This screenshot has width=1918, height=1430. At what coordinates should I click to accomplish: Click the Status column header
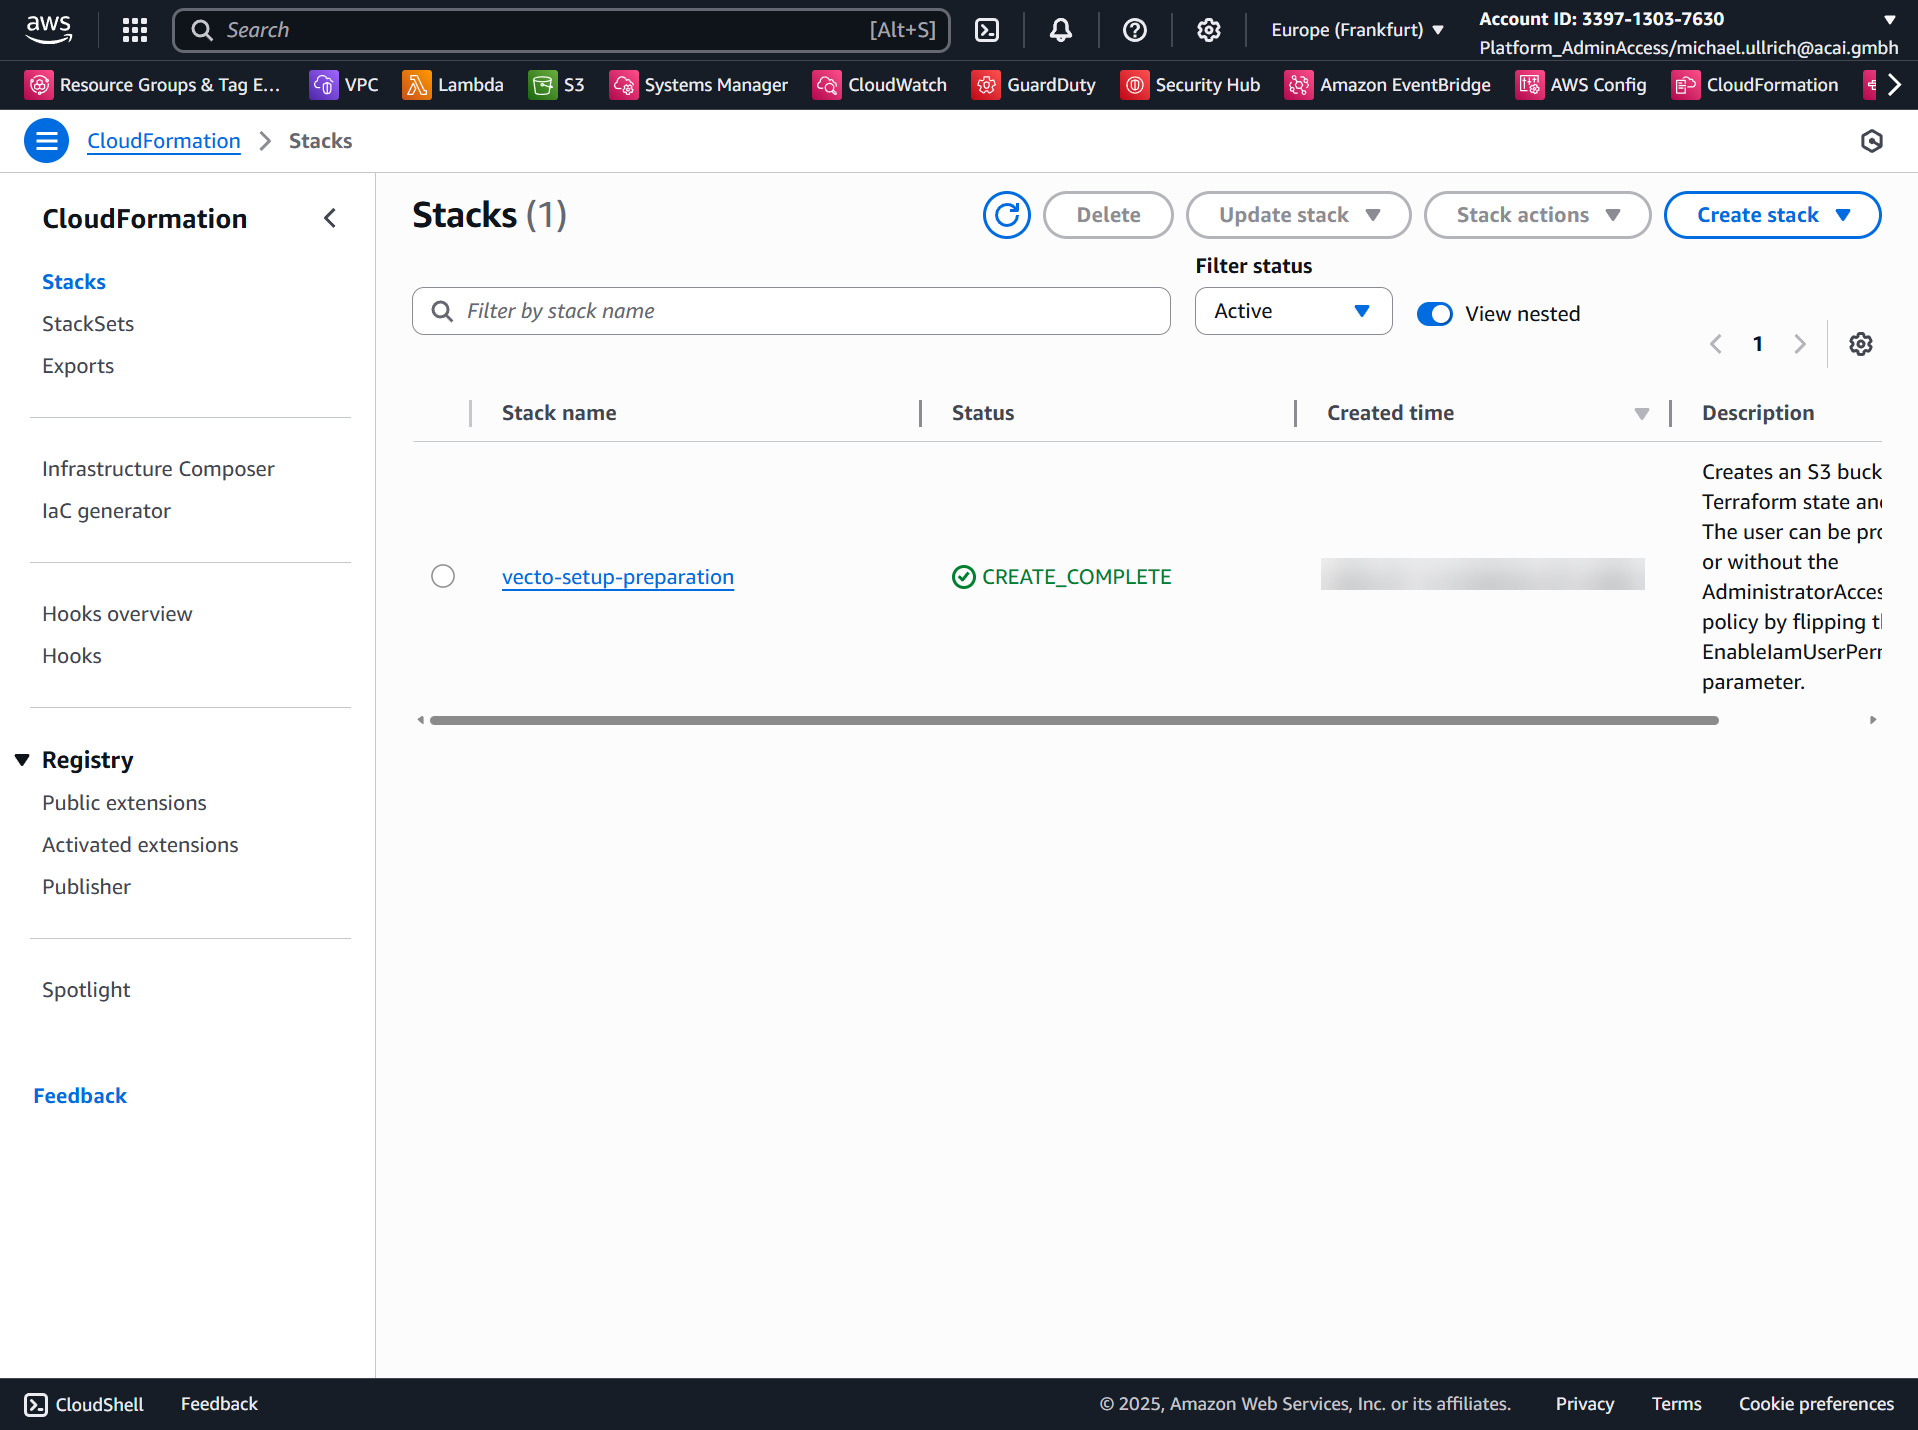pyautogui.click(x=983, y=413)
